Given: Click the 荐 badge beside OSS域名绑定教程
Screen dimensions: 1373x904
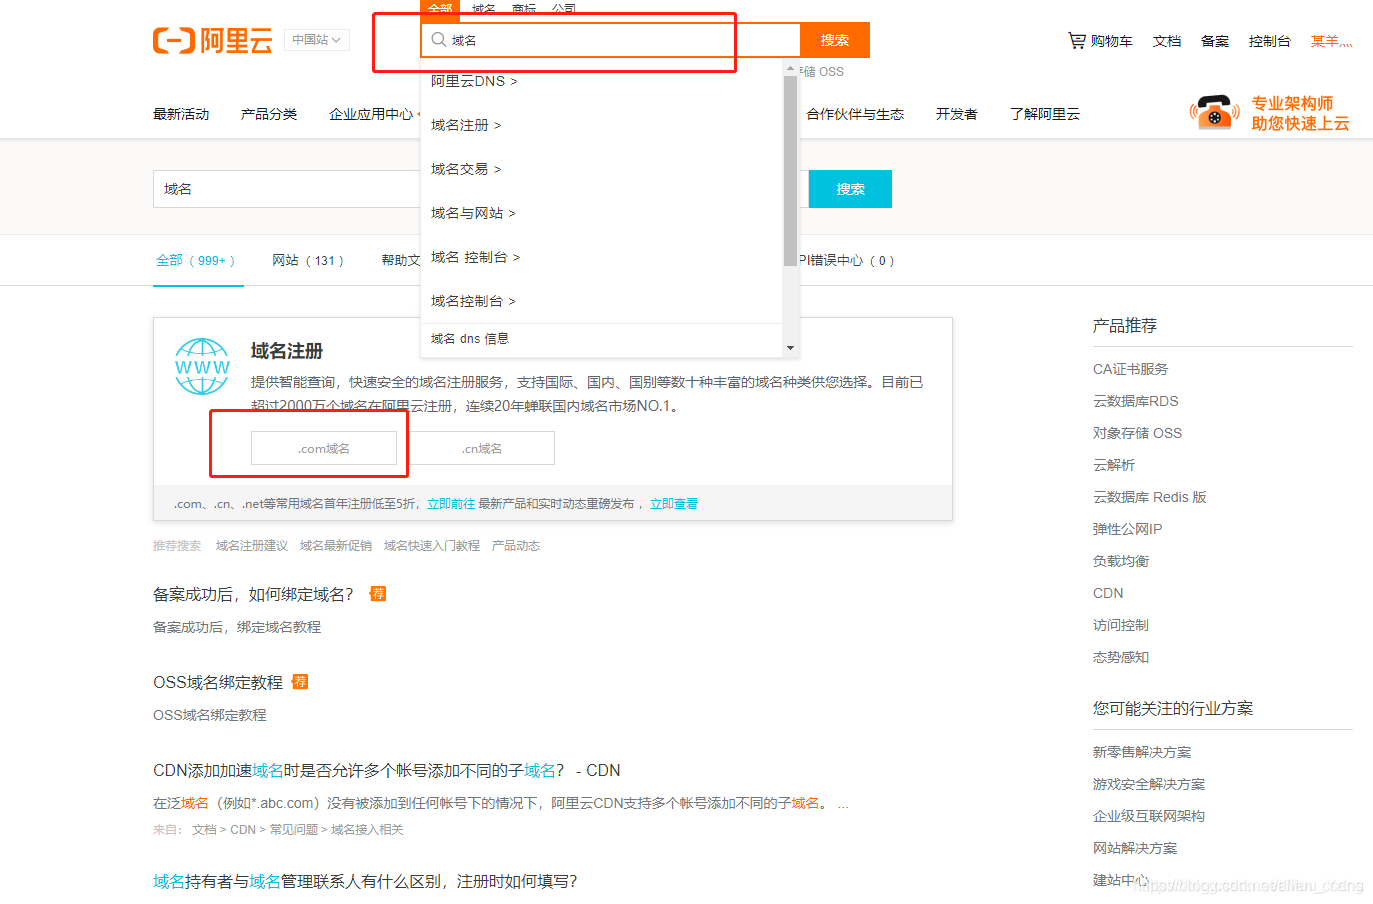Looking at the screenshot, I should click(300, 681).
